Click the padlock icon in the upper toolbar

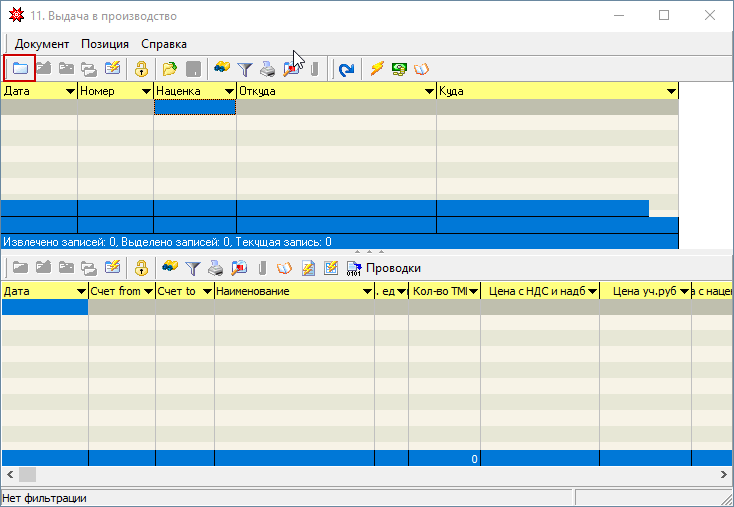coord(142,70)
